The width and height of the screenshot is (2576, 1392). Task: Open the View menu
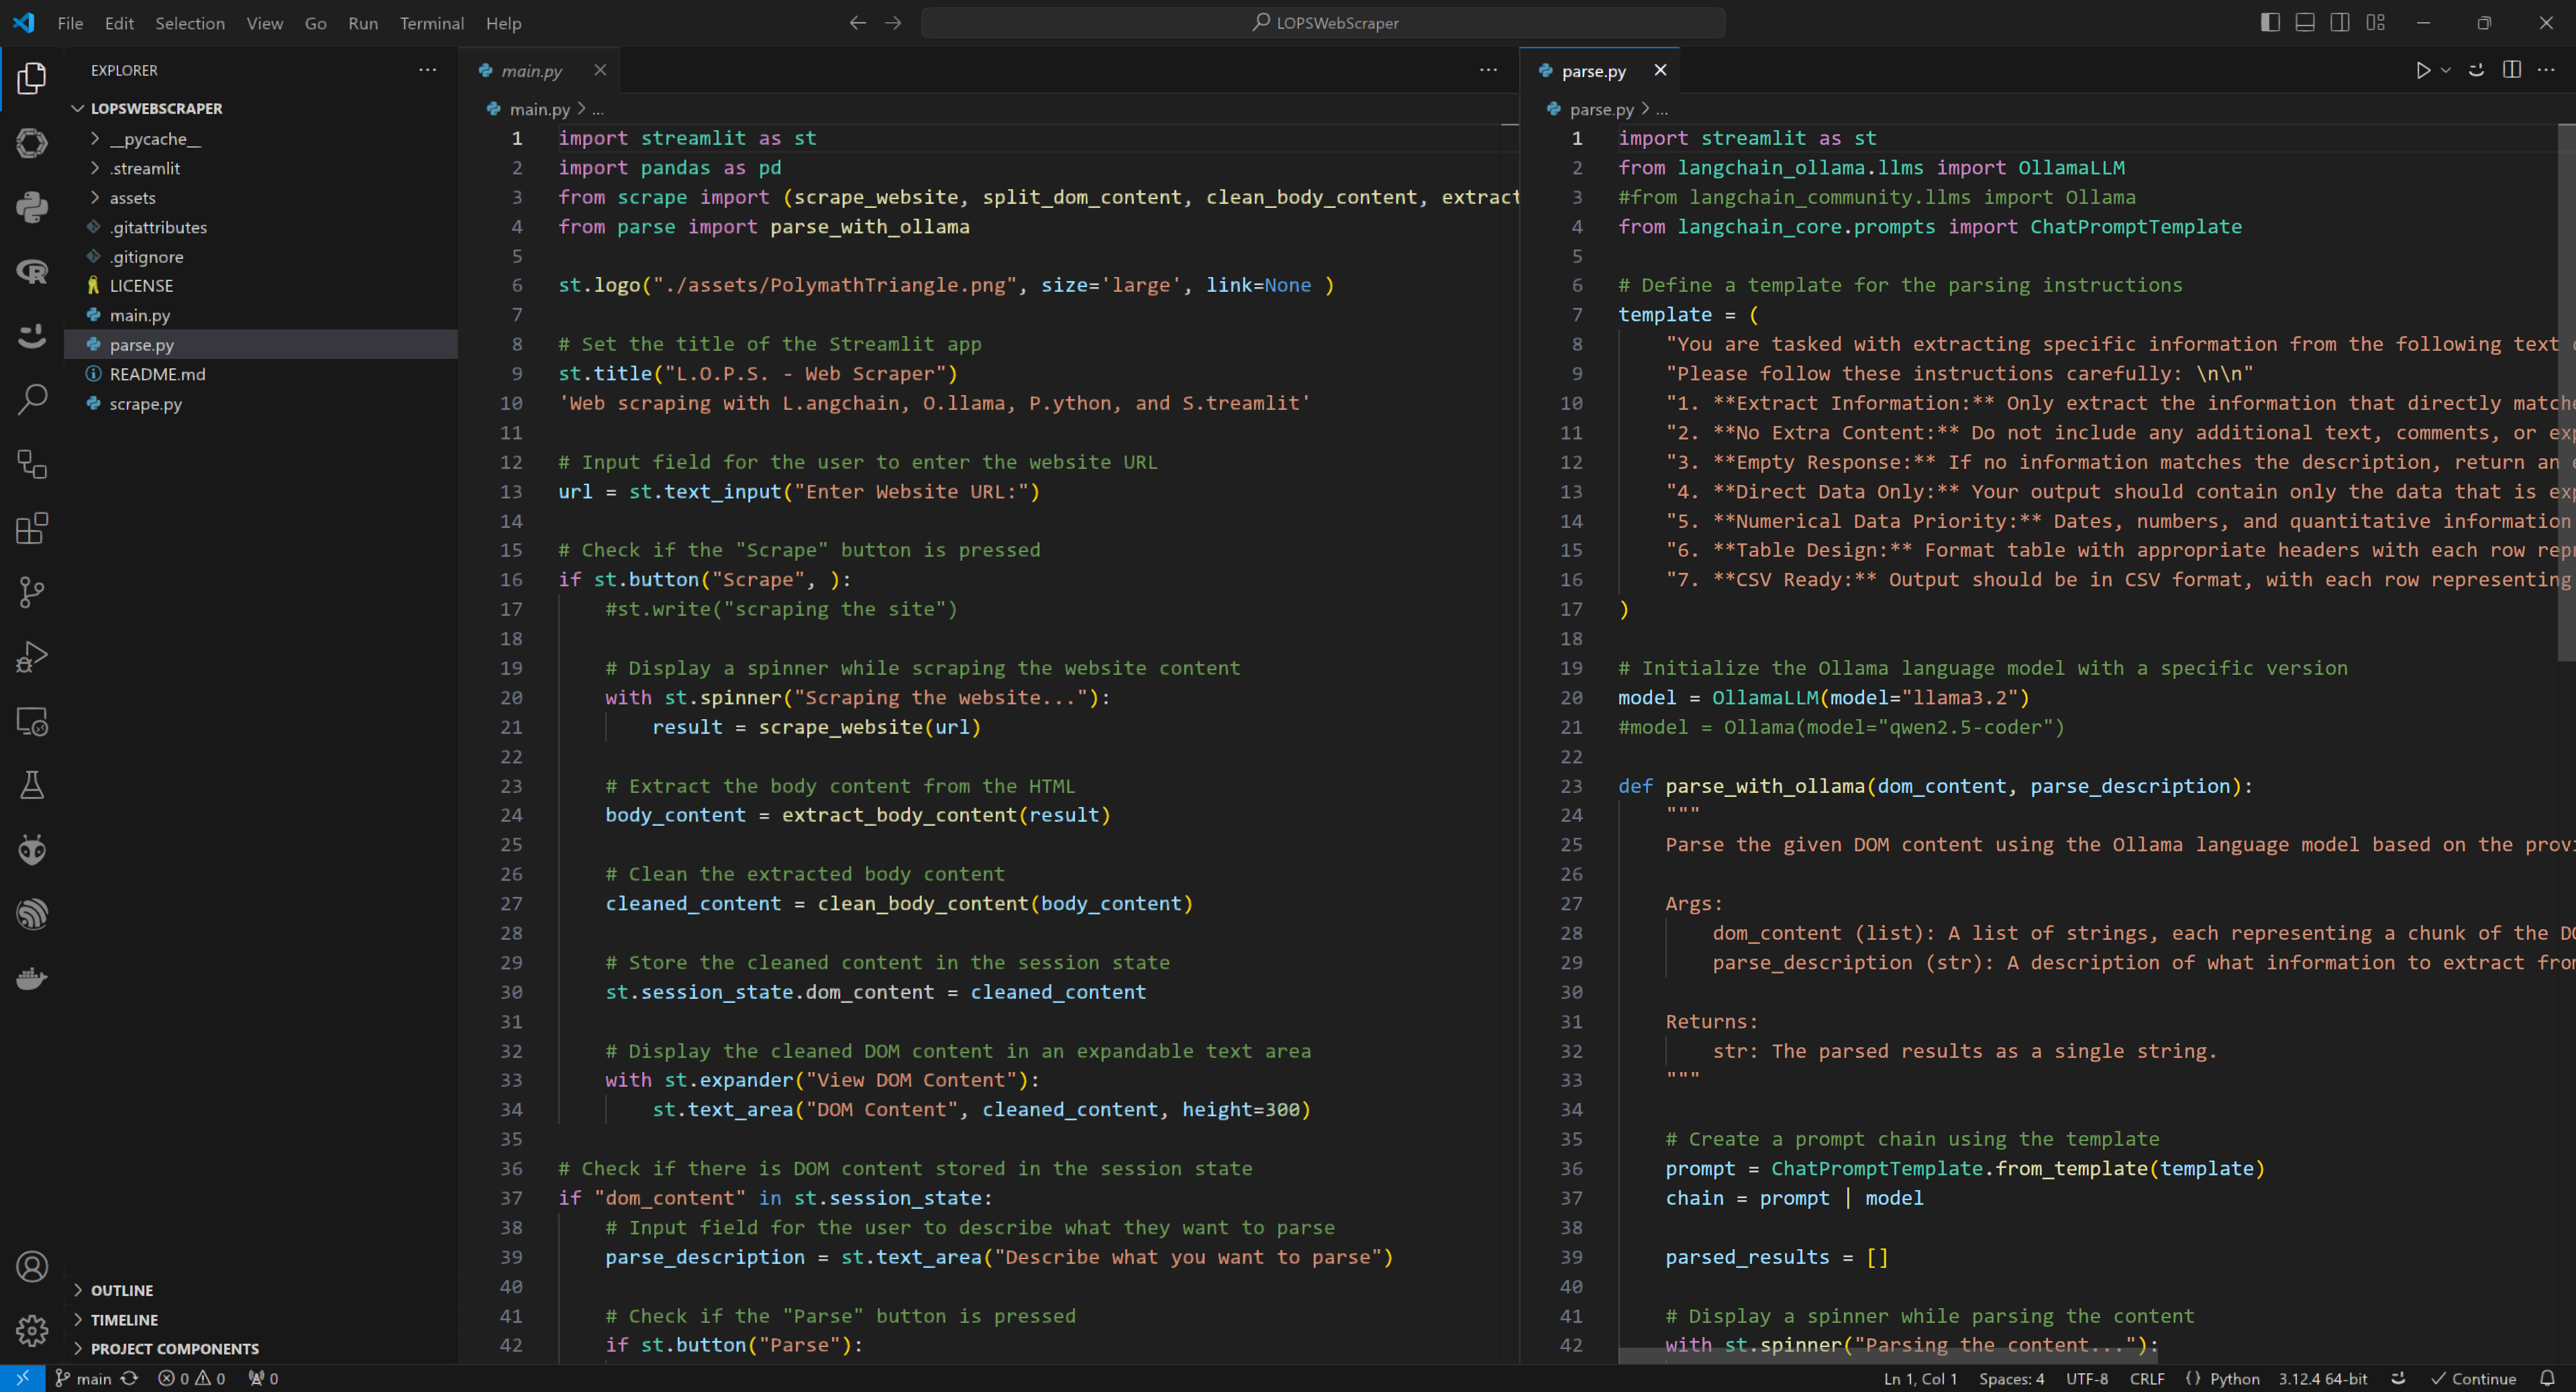tap(264, 23)
